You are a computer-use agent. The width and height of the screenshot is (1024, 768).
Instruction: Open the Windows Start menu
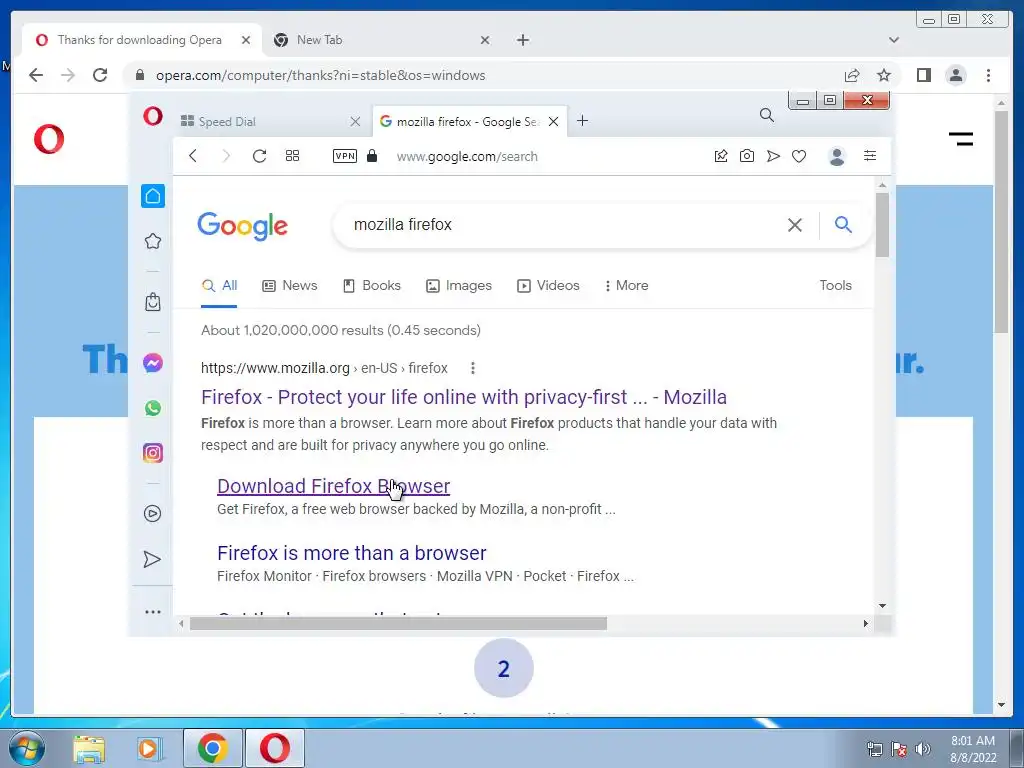click(x=26, y=748)
